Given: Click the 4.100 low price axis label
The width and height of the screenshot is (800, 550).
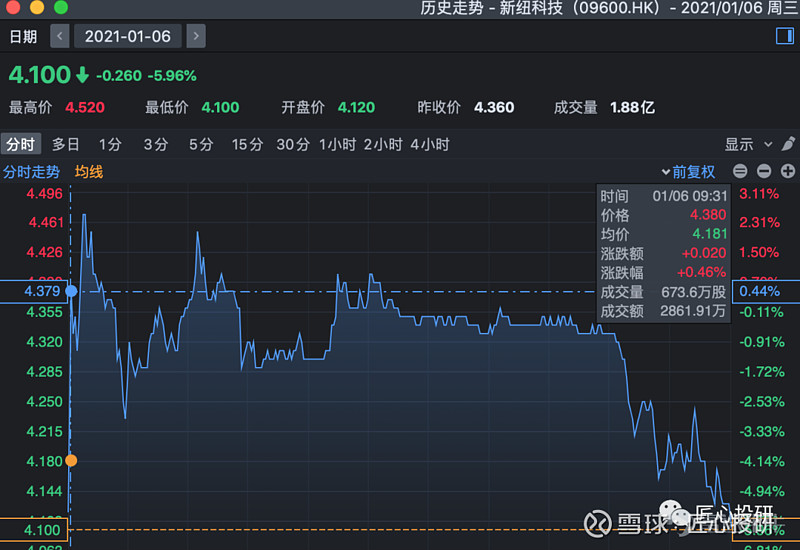Looking at the screenshot, I should point(34,530).
